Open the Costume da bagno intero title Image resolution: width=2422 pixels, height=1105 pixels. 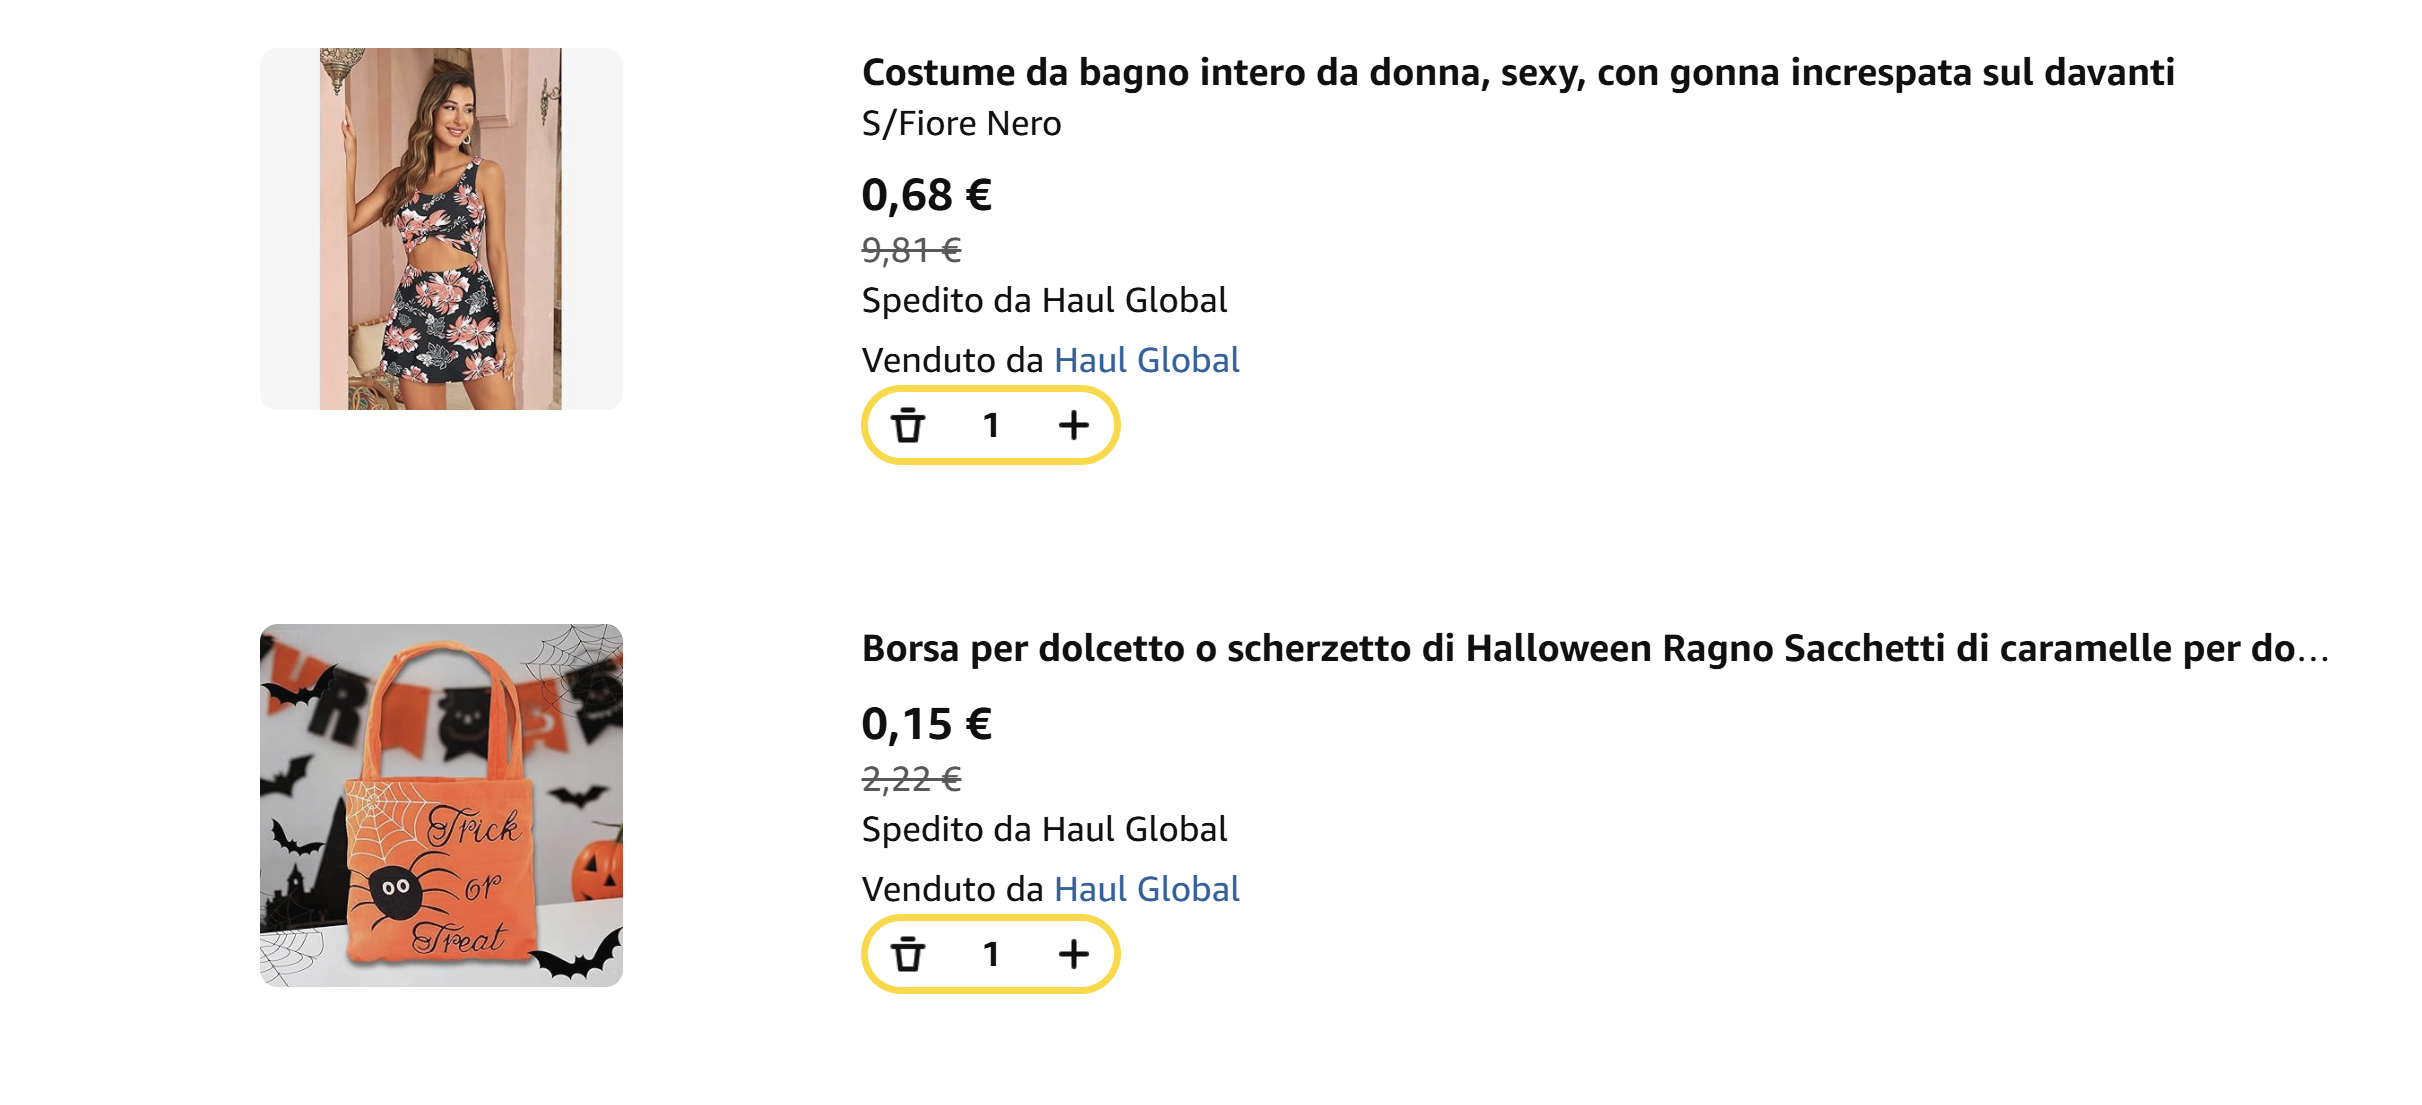[1517, 73]
